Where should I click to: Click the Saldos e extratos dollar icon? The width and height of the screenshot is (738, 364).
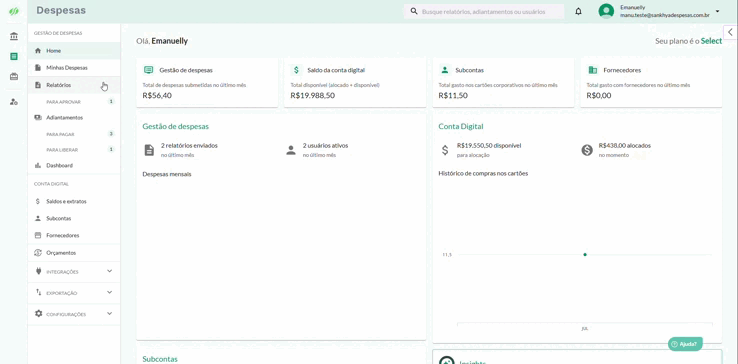point(38,202)
